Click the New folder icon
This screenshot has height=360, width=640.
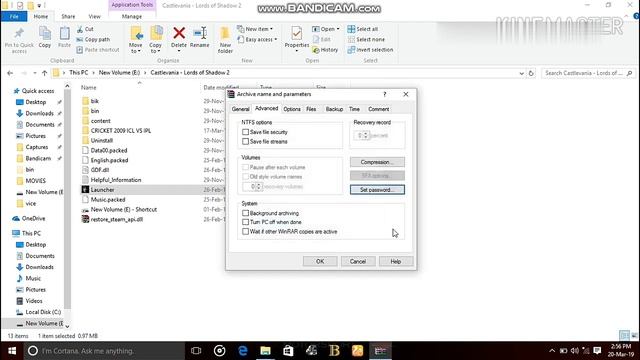225,33
